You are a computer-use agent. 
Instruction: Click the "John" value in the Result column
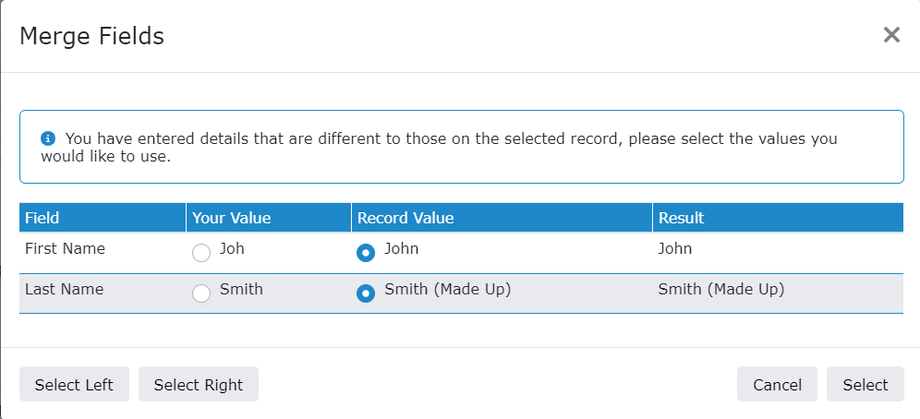pyautogui.click(x=675, y=249)
